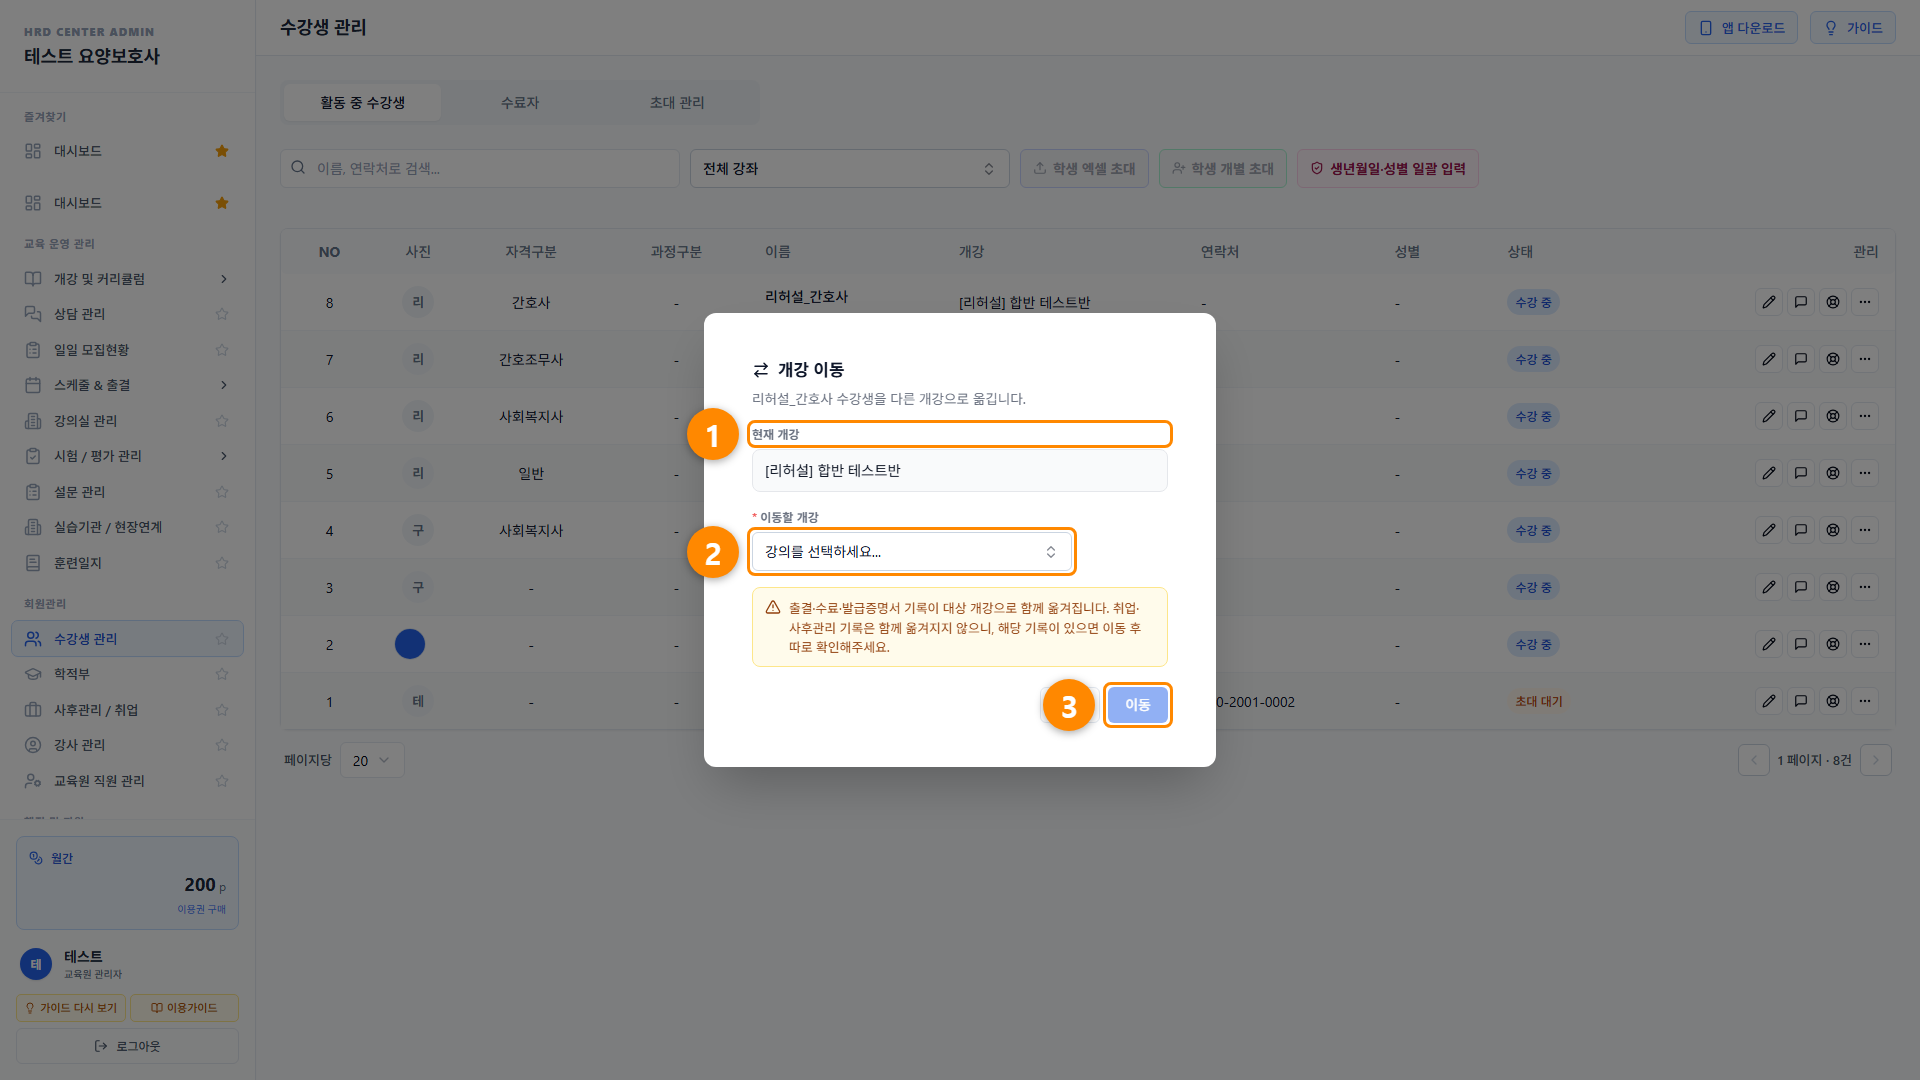Open the more options menu in row 5
Image resolution: width=1920 pixels, height=1080 pixels.
click(1865, 473)
